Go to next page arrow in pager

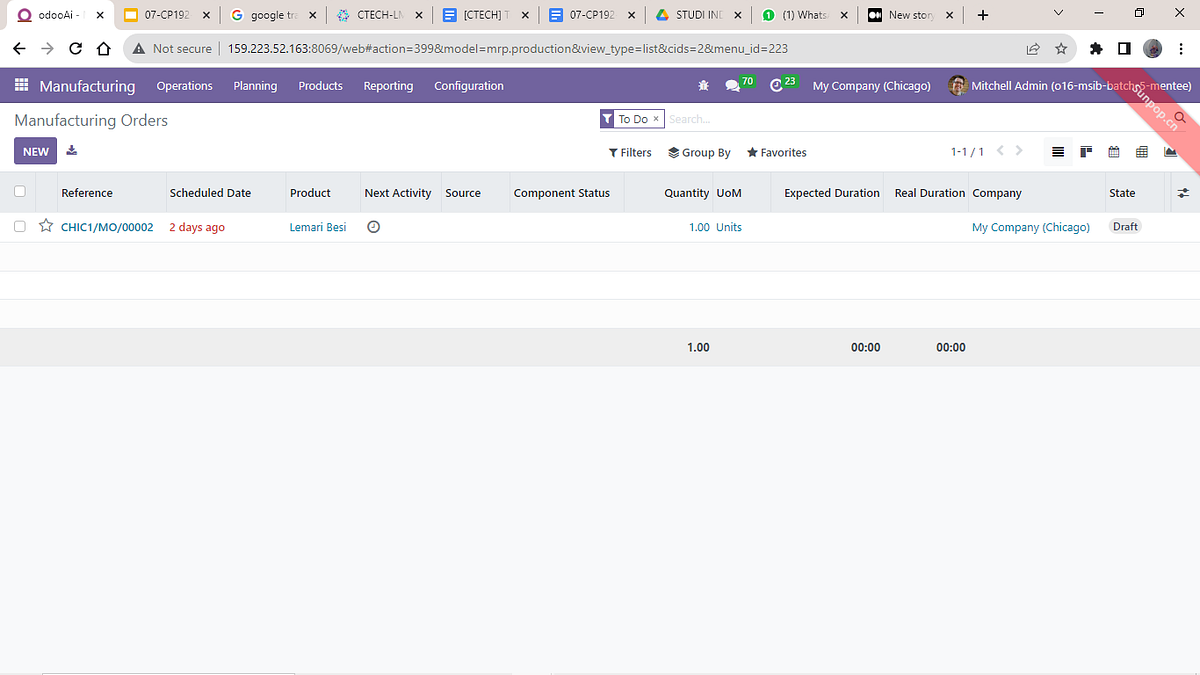tap(1019, 151)
